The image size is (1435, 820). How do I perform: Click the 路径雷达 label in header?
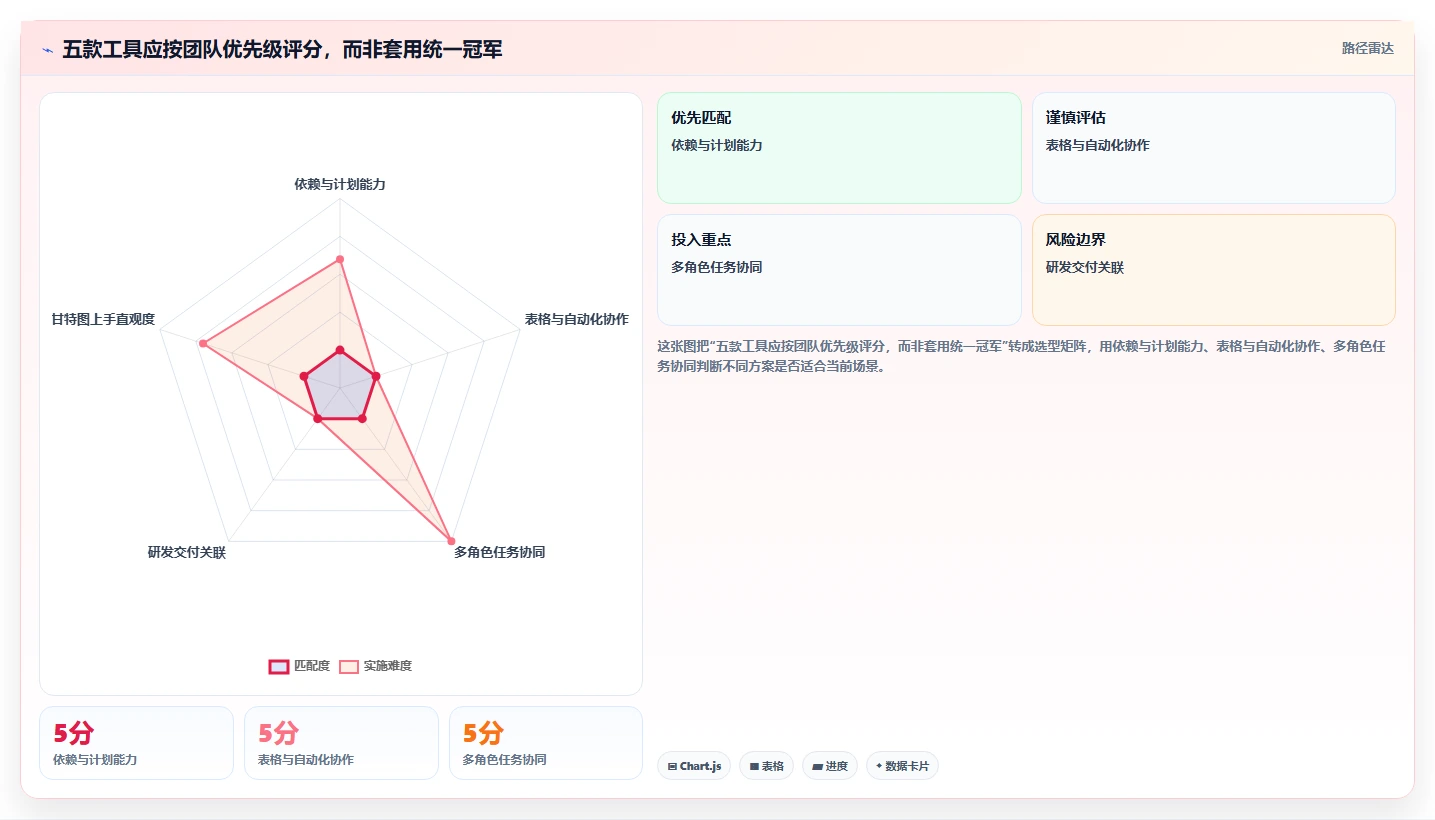(1367, 48)
